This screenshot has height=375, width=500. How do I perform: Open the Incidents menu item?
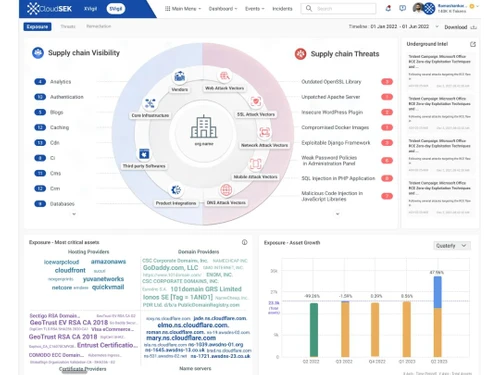click(282, 9)
